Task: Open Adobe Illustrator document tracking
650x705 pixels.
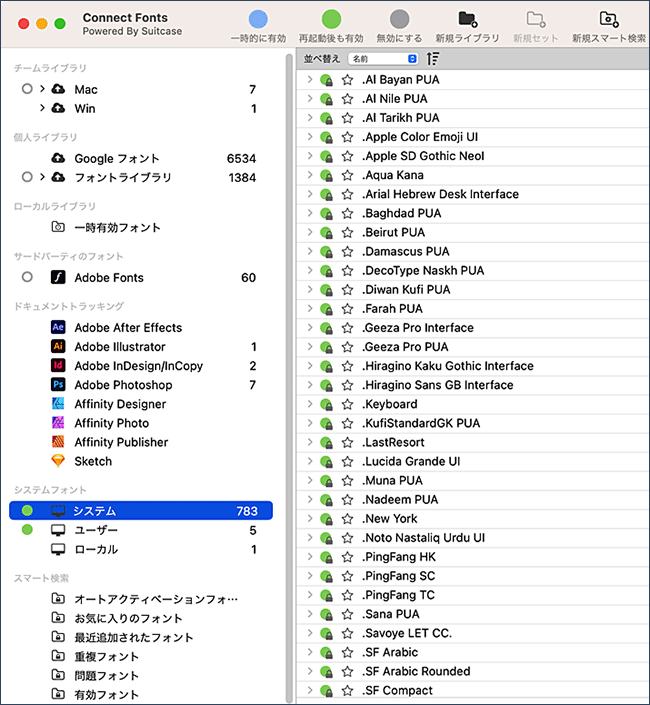Action: point(120,347)
